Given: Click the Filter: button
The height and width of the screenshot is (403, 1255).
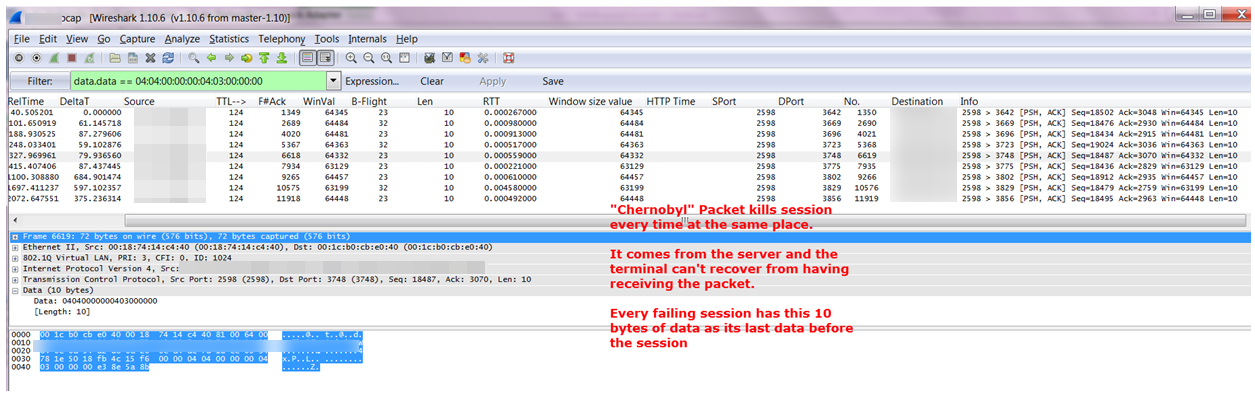Looking at the screenshot, I should (x=39, y=81).
